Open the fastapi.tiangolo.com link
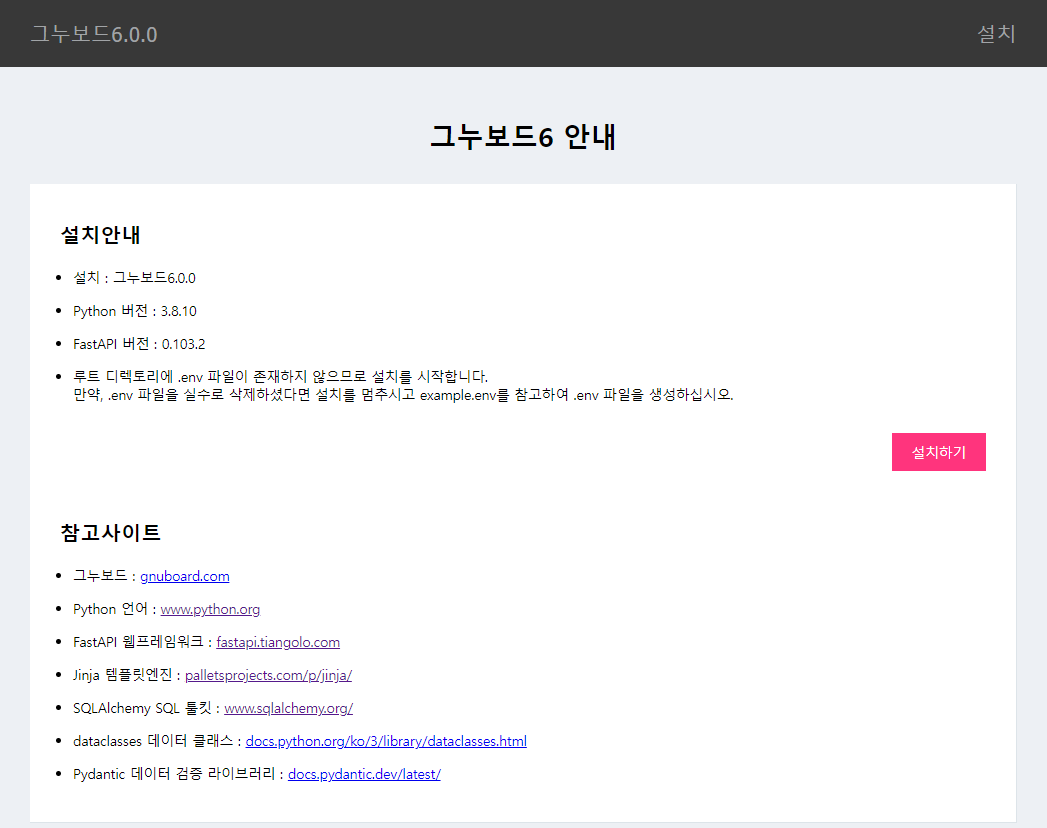 click(x=278, y=642)
